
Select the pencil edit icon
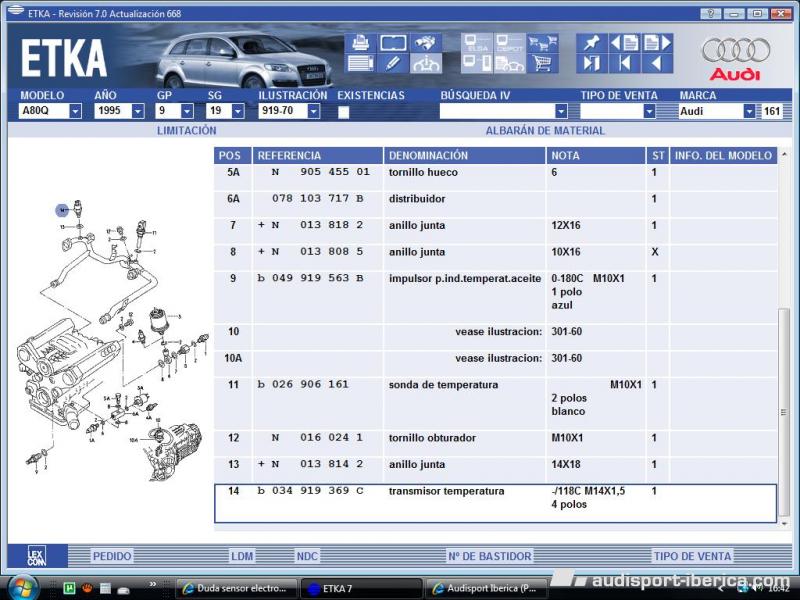[x=393, y=64]
